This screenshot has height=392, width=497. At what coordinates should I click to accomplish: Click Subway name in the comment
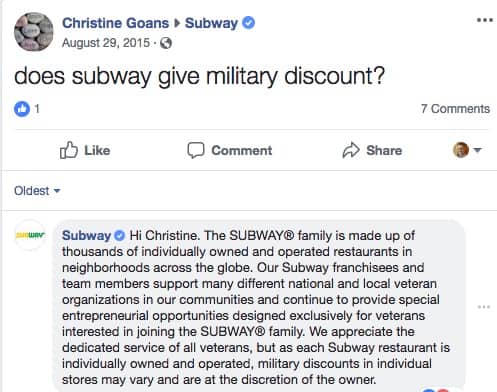pos(86,236)
